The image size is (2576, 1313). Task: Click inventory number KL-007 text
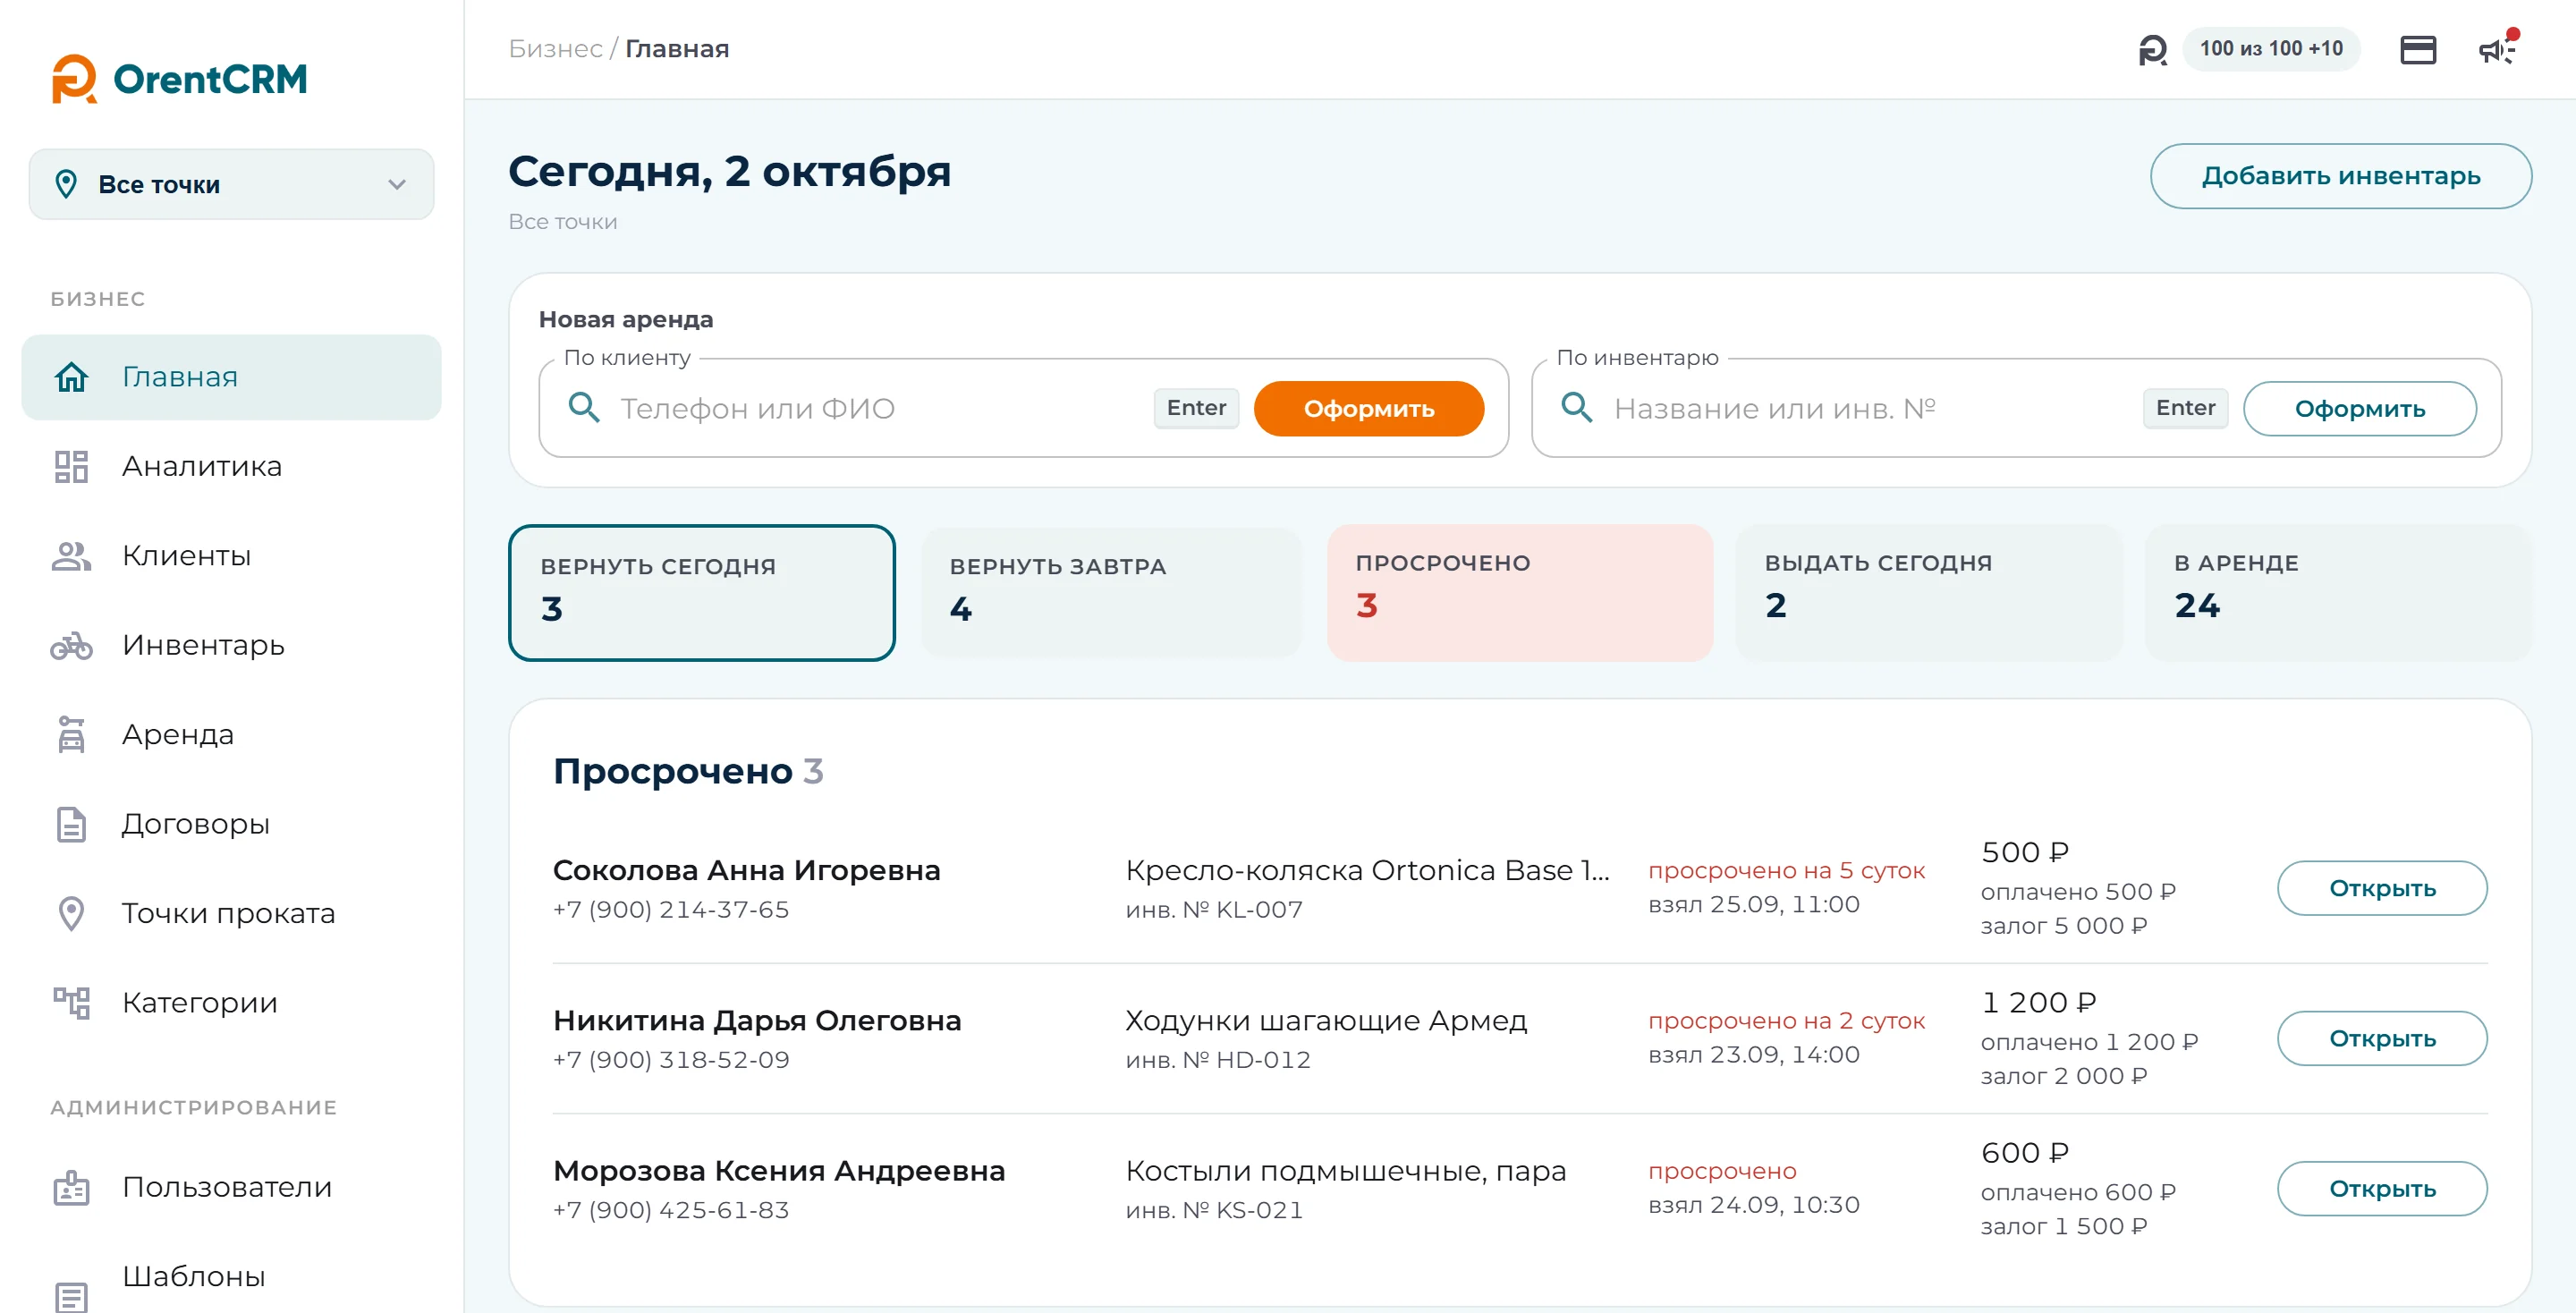1213,910
